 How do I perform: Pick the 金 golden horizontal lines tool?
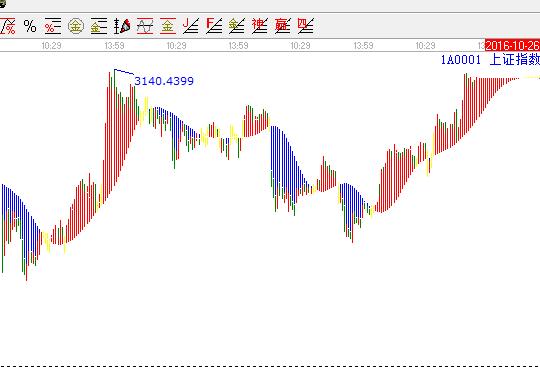(98, 26)
